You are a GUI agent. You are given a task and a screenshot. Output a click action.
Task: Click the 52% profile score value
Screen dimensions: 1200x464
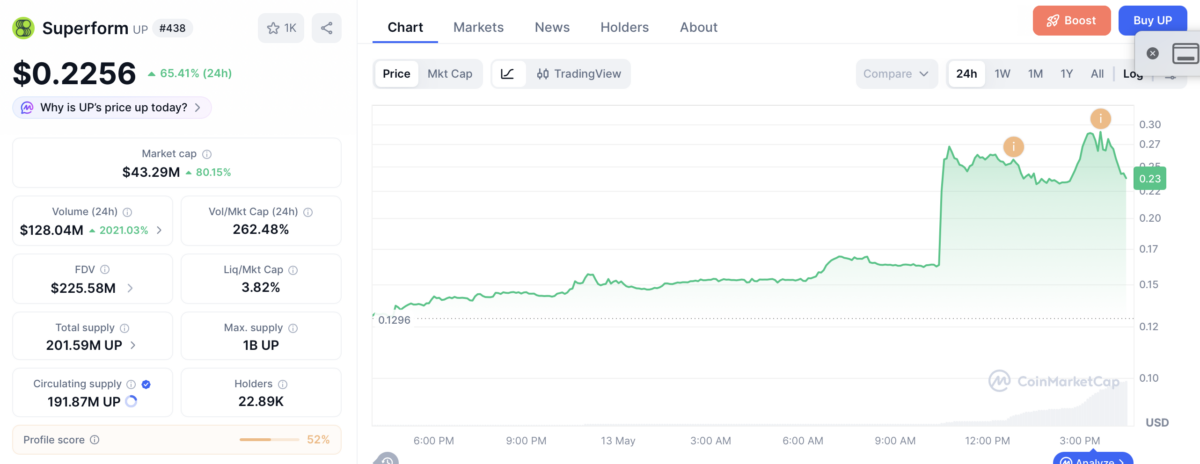point(318,440)
